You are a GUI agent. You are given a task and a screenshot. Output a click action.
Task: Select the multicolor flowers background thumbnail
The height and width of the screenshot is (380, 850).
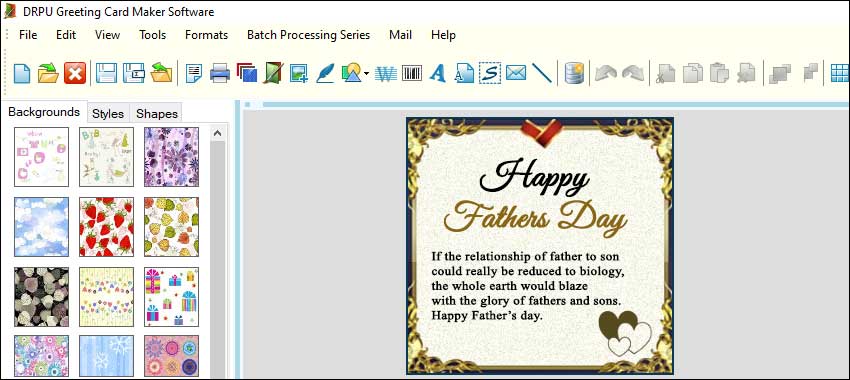pos(41,356)
